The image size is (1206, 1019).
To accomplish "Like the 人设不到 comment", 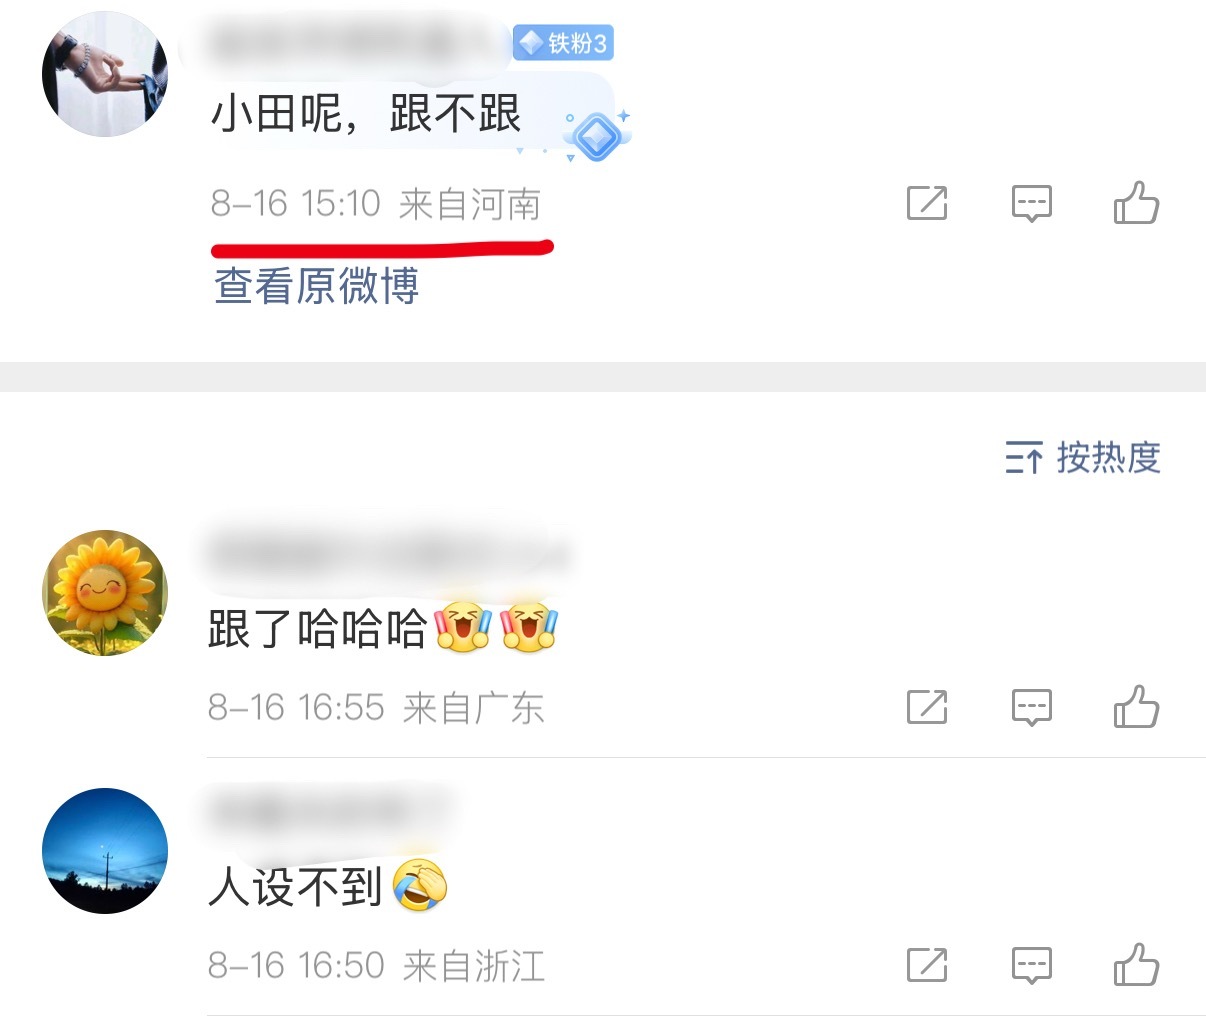I will [1136, 965].
